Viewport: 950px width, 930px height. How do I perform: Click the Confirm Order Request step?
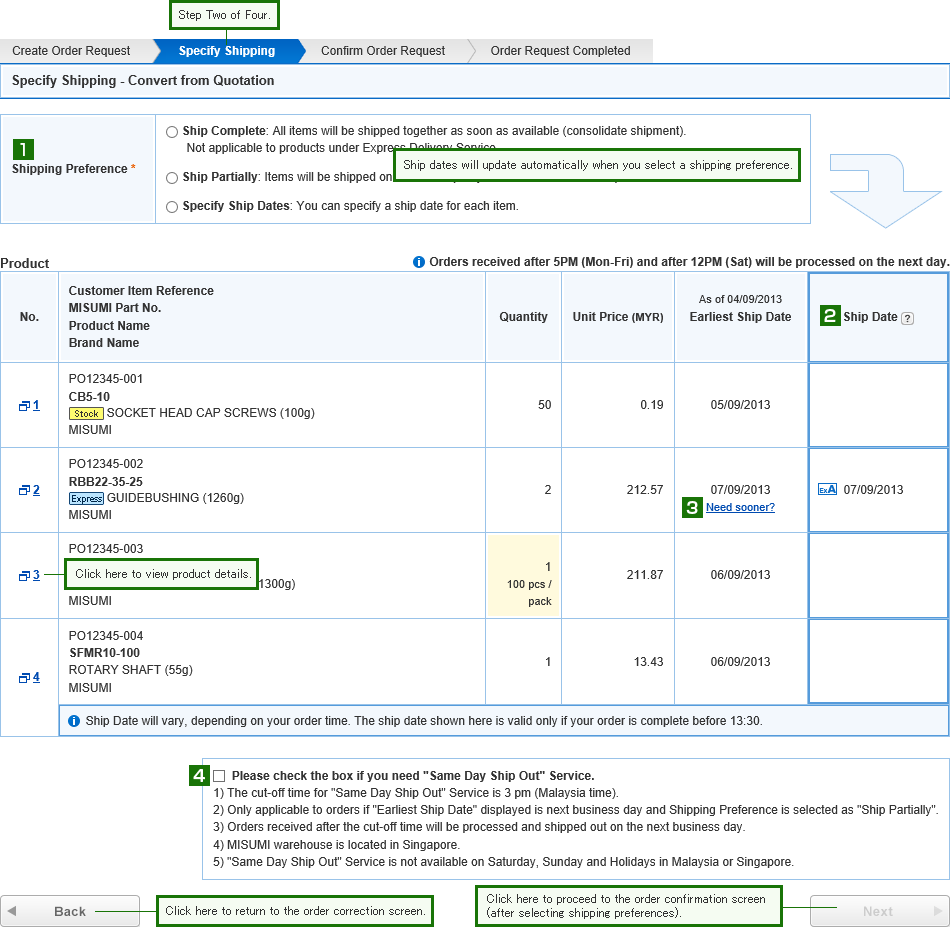(383, 51)
